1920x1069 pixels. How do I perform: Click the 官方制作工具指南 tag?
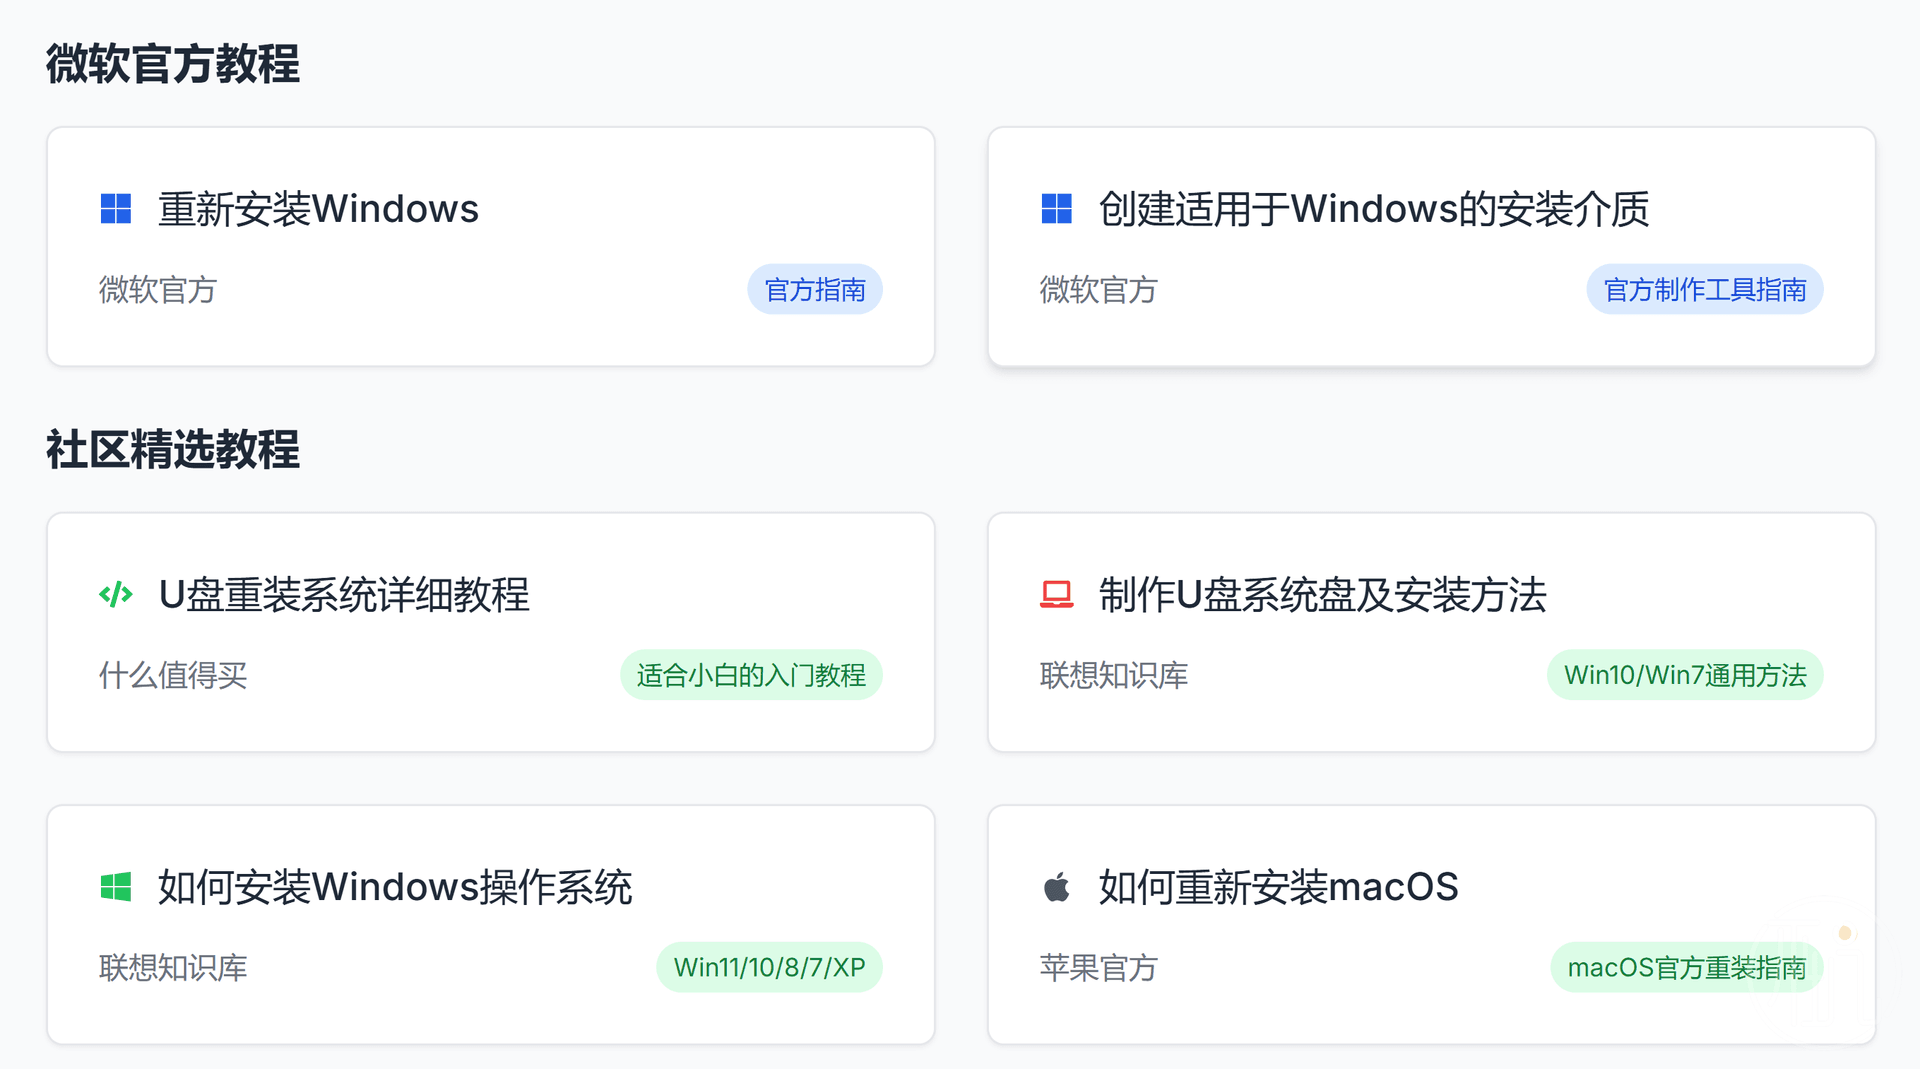pos(1705,289)
